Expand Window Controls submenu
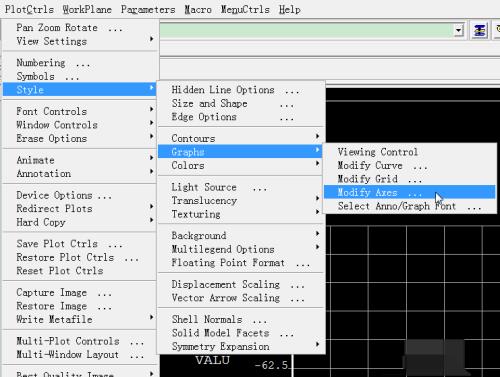 coord(79,125)
